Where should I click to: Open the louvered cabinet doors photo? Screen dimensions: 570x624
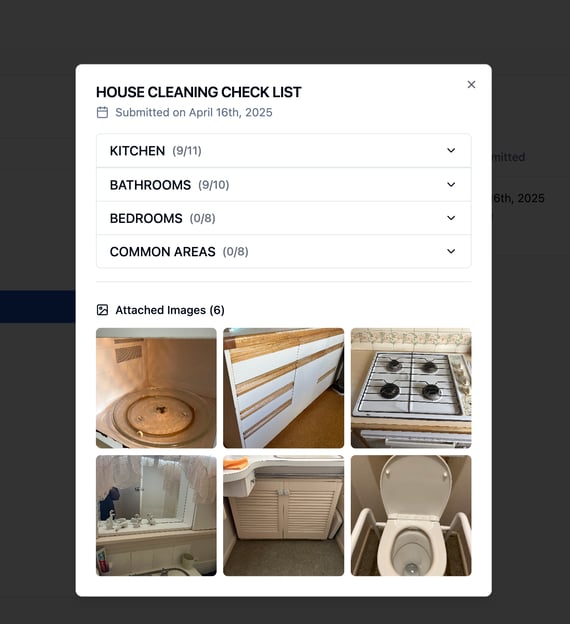pyautogui.click(x=283, y=515)
